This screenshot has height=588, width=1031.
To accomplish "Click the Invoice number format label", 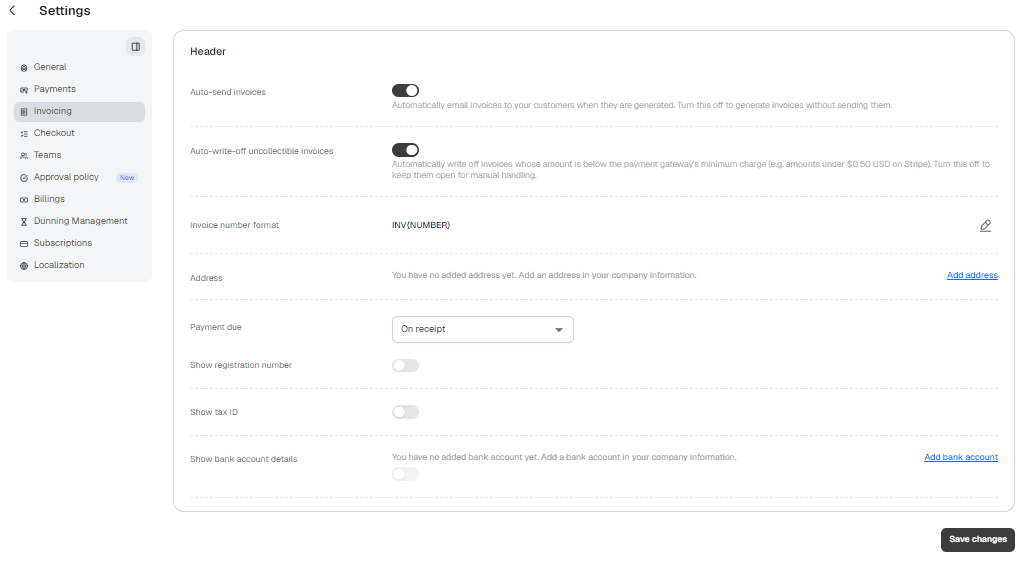I will pyautogui.click(x=234, y=225).
